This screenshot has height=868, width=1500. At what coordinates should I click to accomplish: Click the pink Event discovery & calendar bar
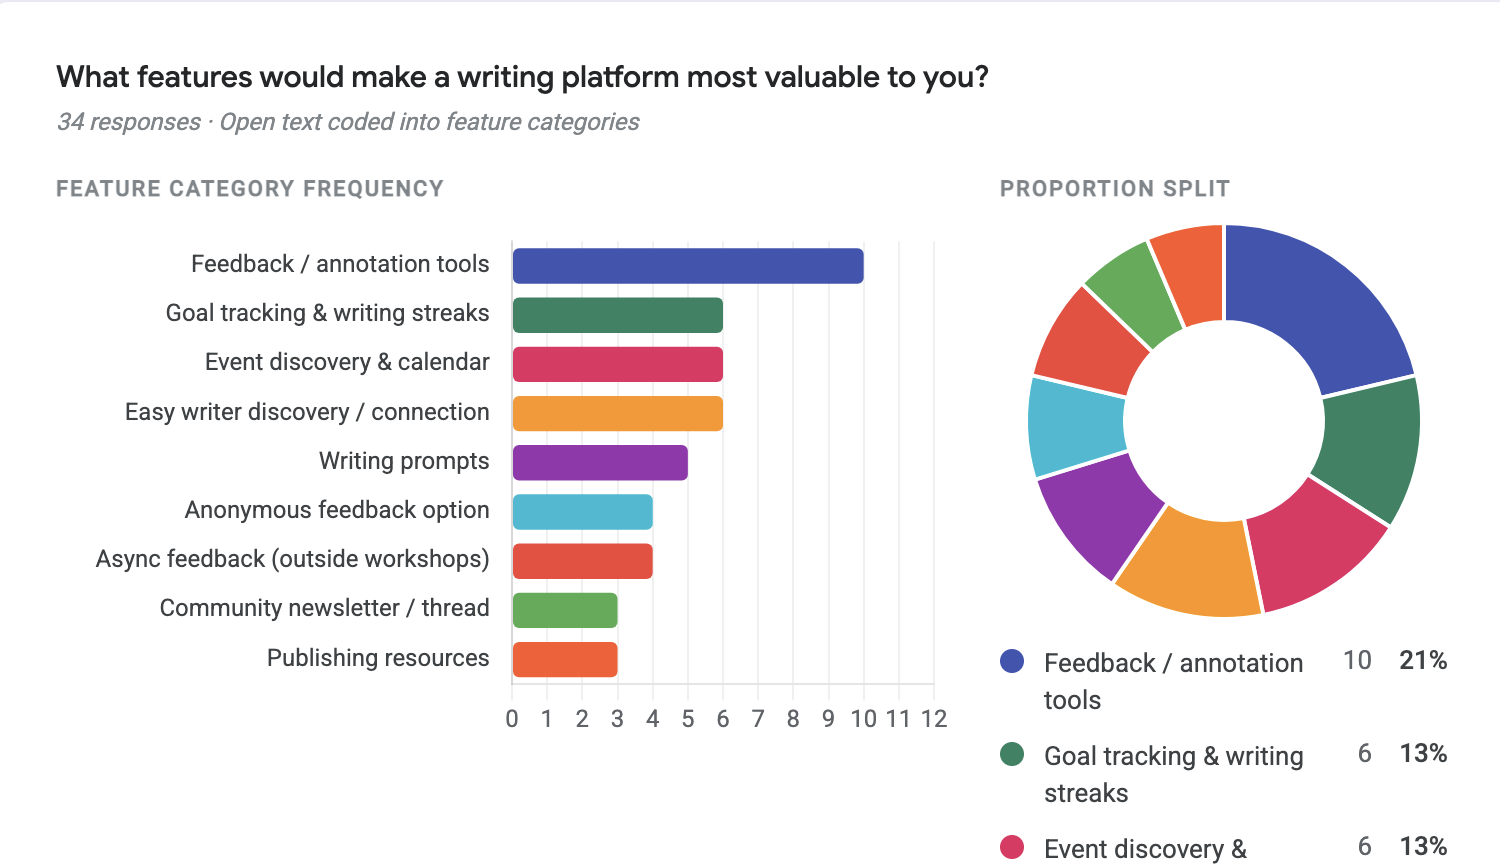617,364
